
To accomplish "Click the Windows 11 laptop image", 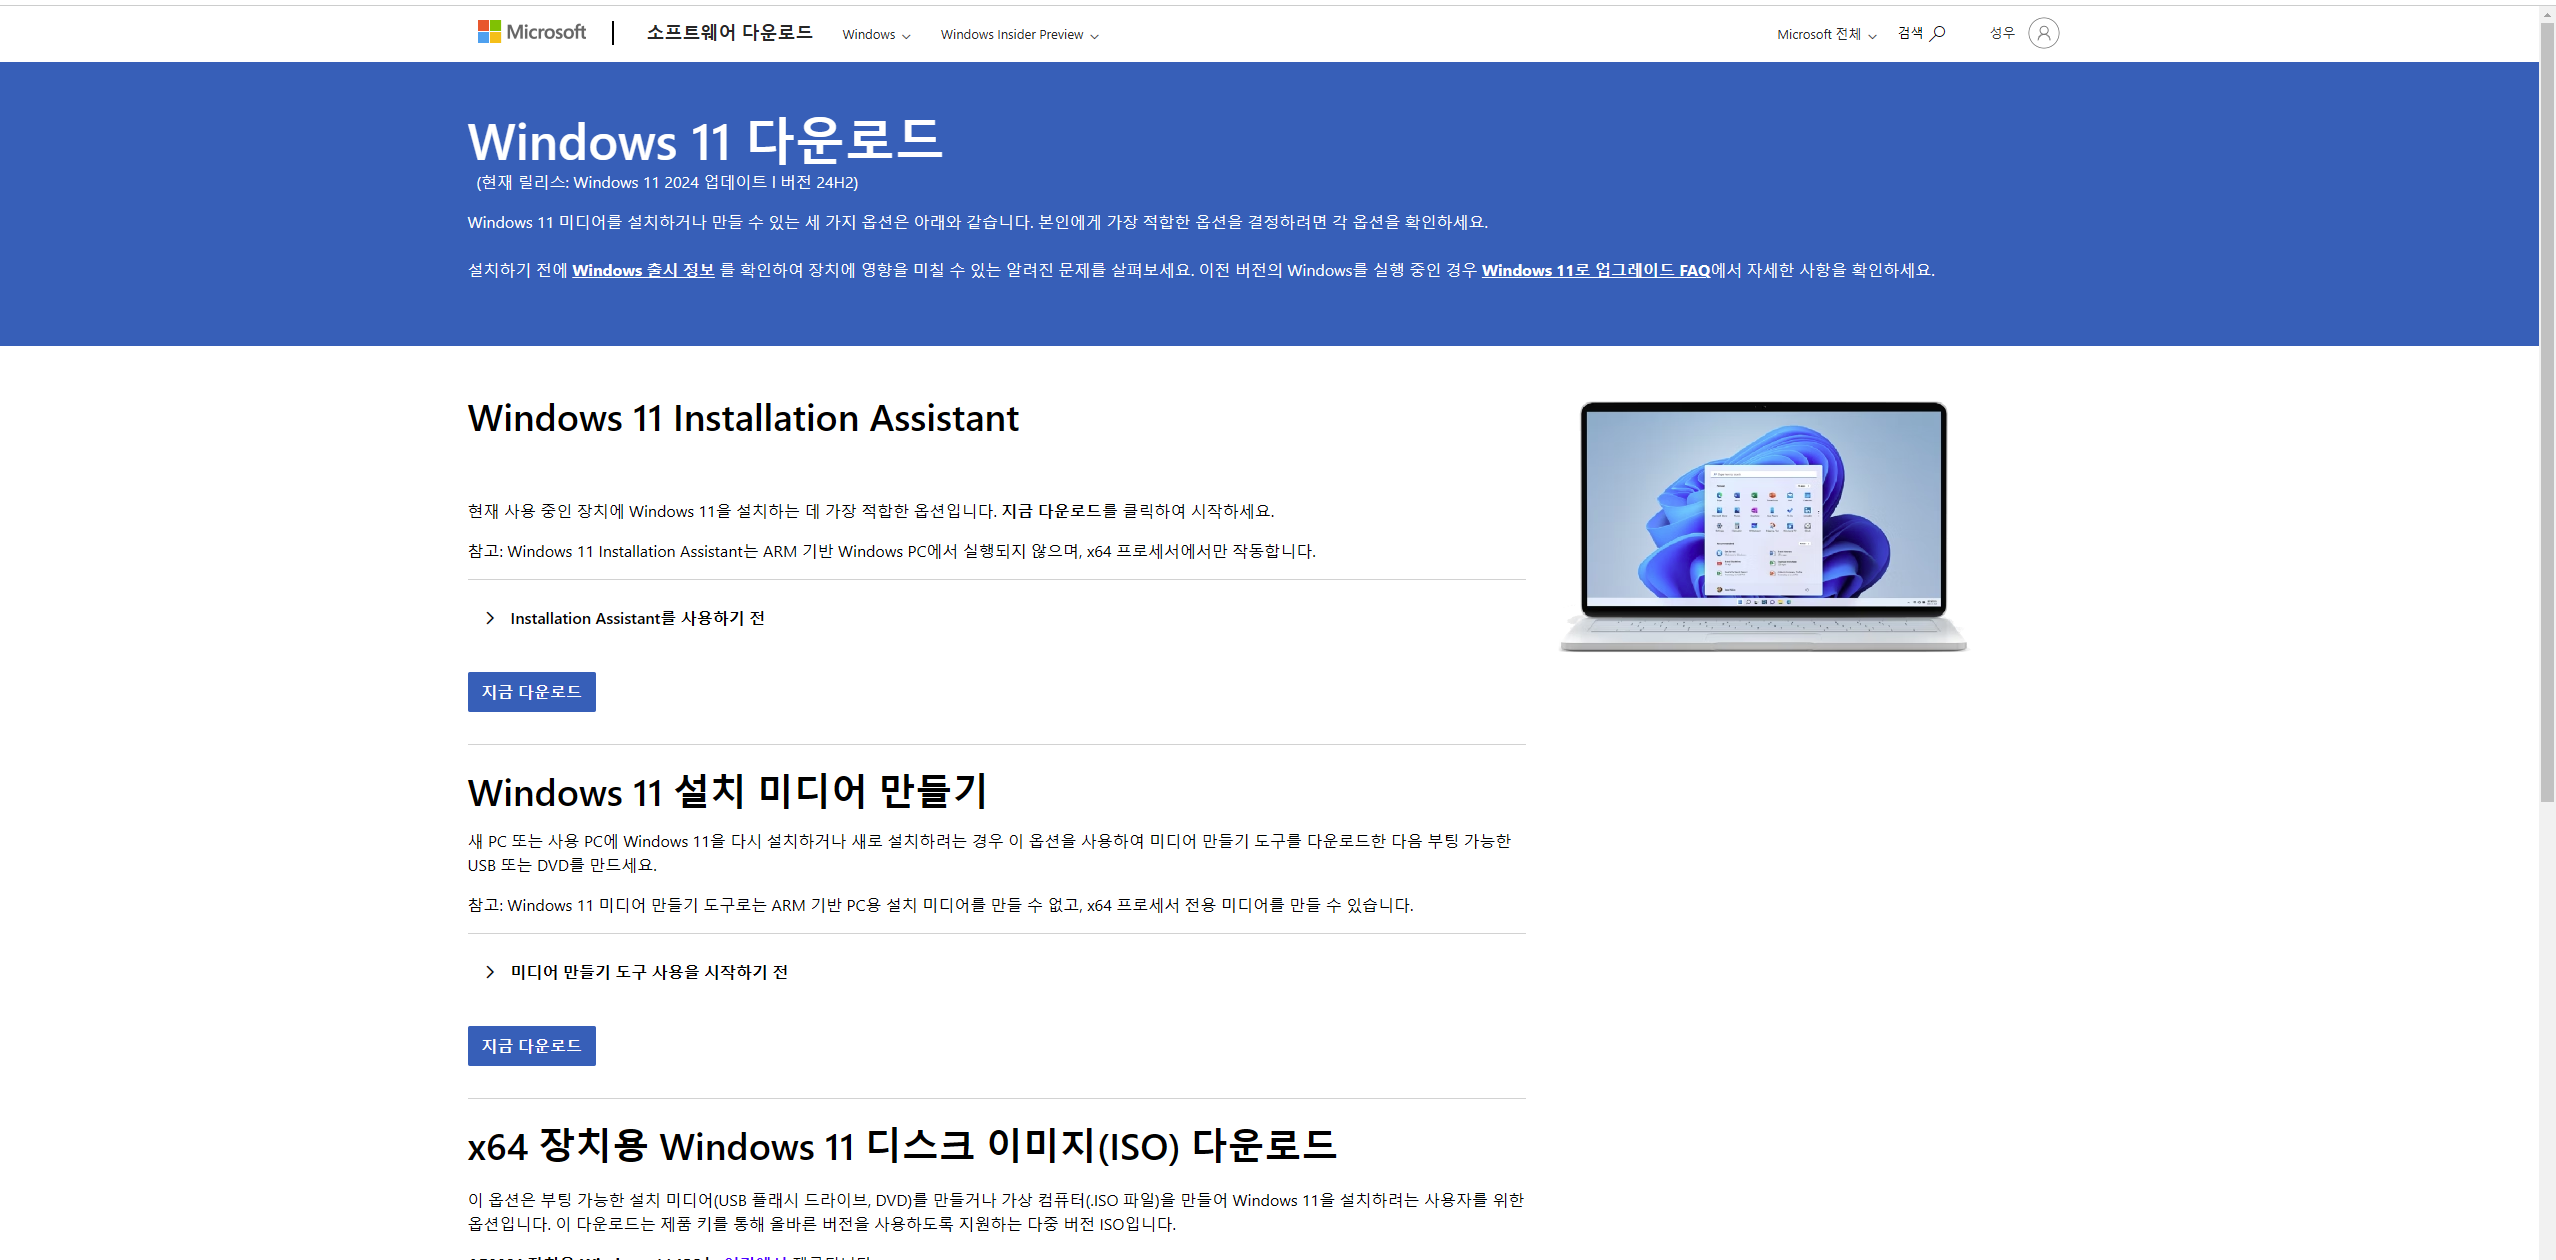I will 1763,527.
